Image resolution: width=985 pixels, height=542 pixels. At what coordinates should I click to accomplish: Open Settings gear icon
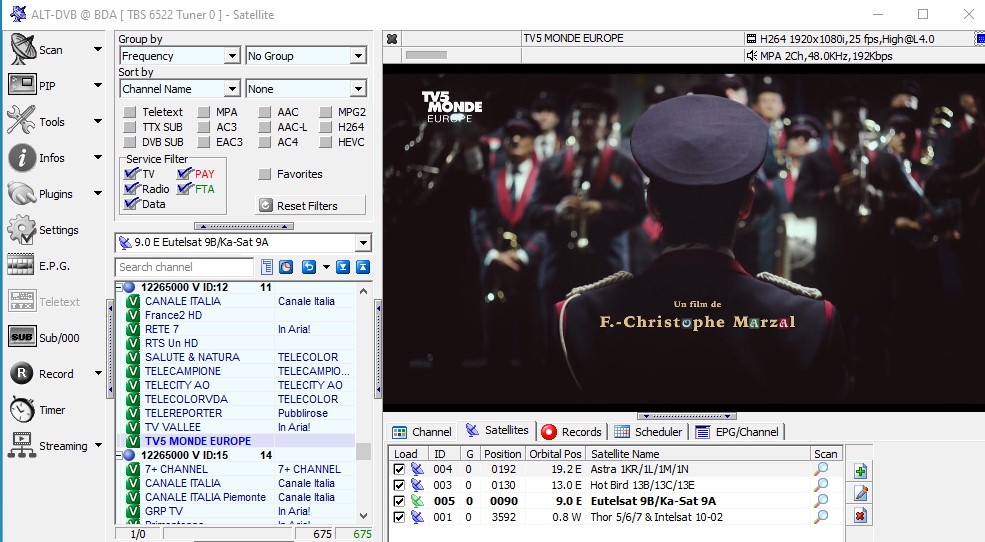(22, 229)
